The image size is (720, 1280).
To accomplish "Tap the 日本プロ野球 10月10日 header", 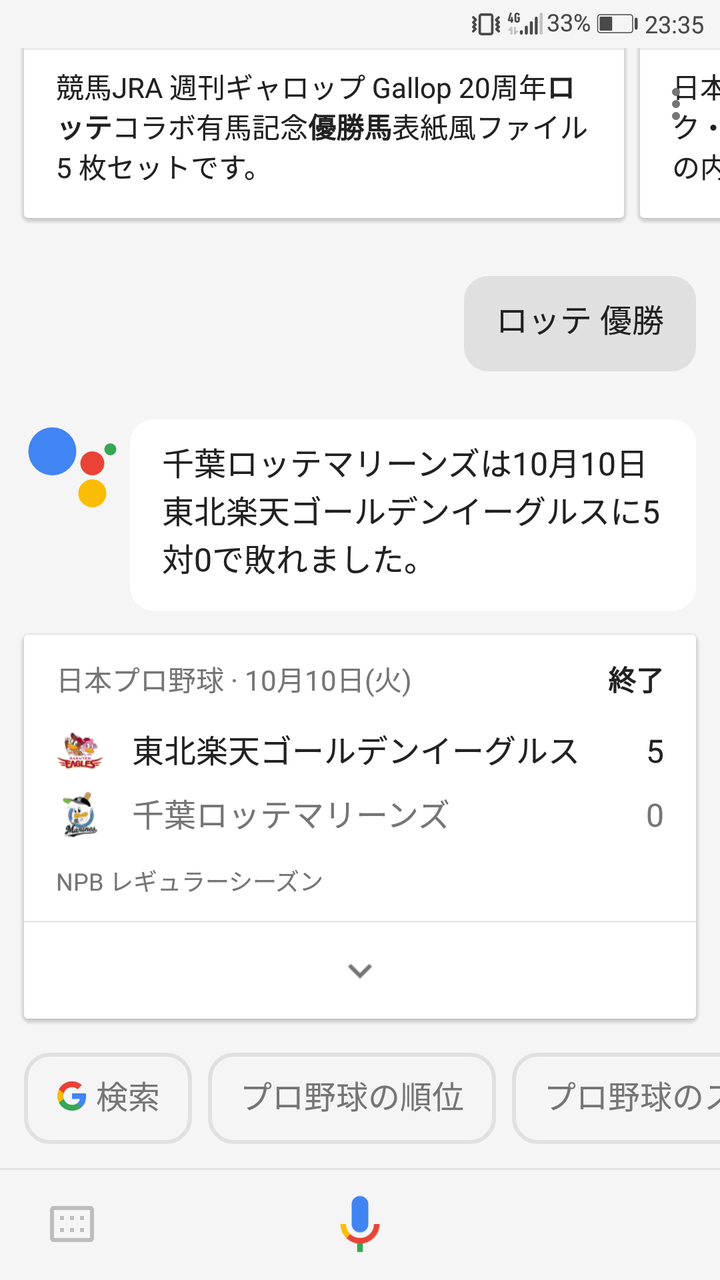I will pos(234,682).
